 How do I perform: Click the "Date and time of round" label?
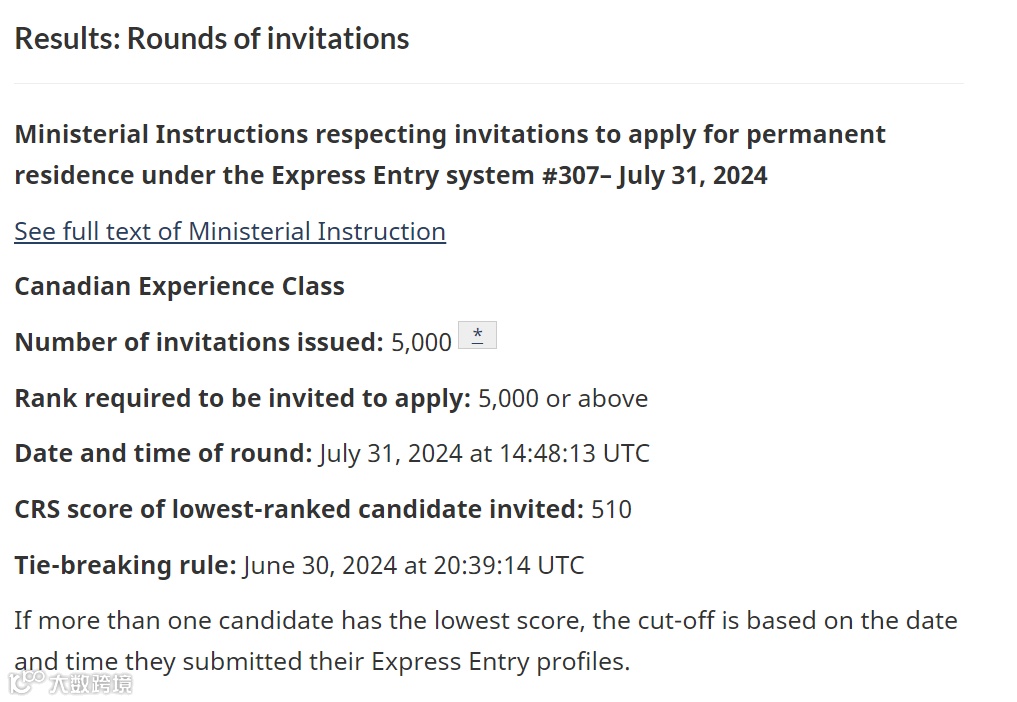click(x=163, y=454)
